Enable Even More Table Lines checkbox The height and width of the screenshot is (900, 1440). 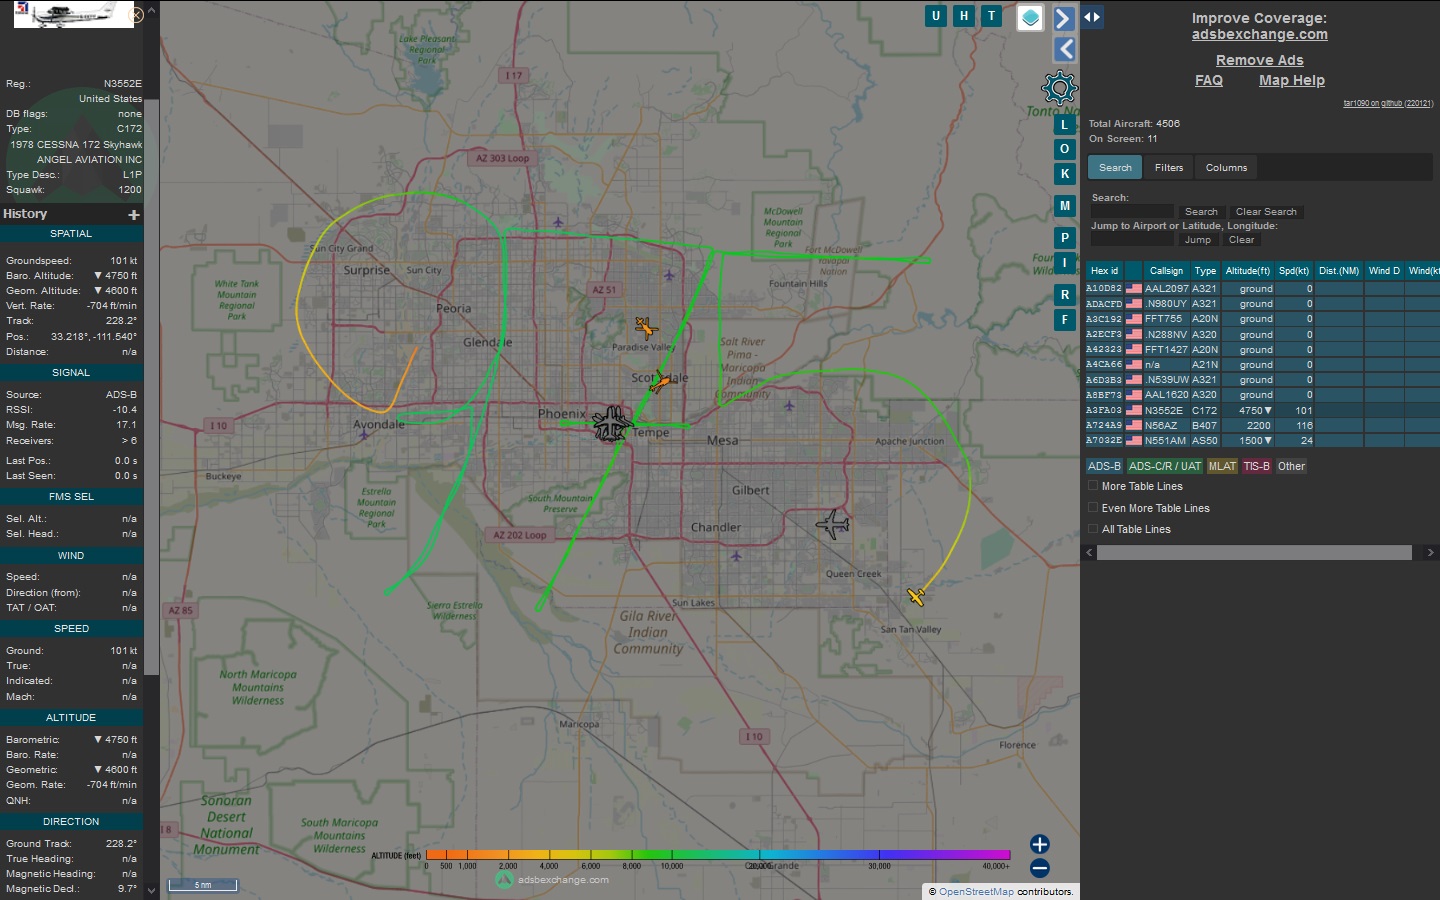[1093, 508]
